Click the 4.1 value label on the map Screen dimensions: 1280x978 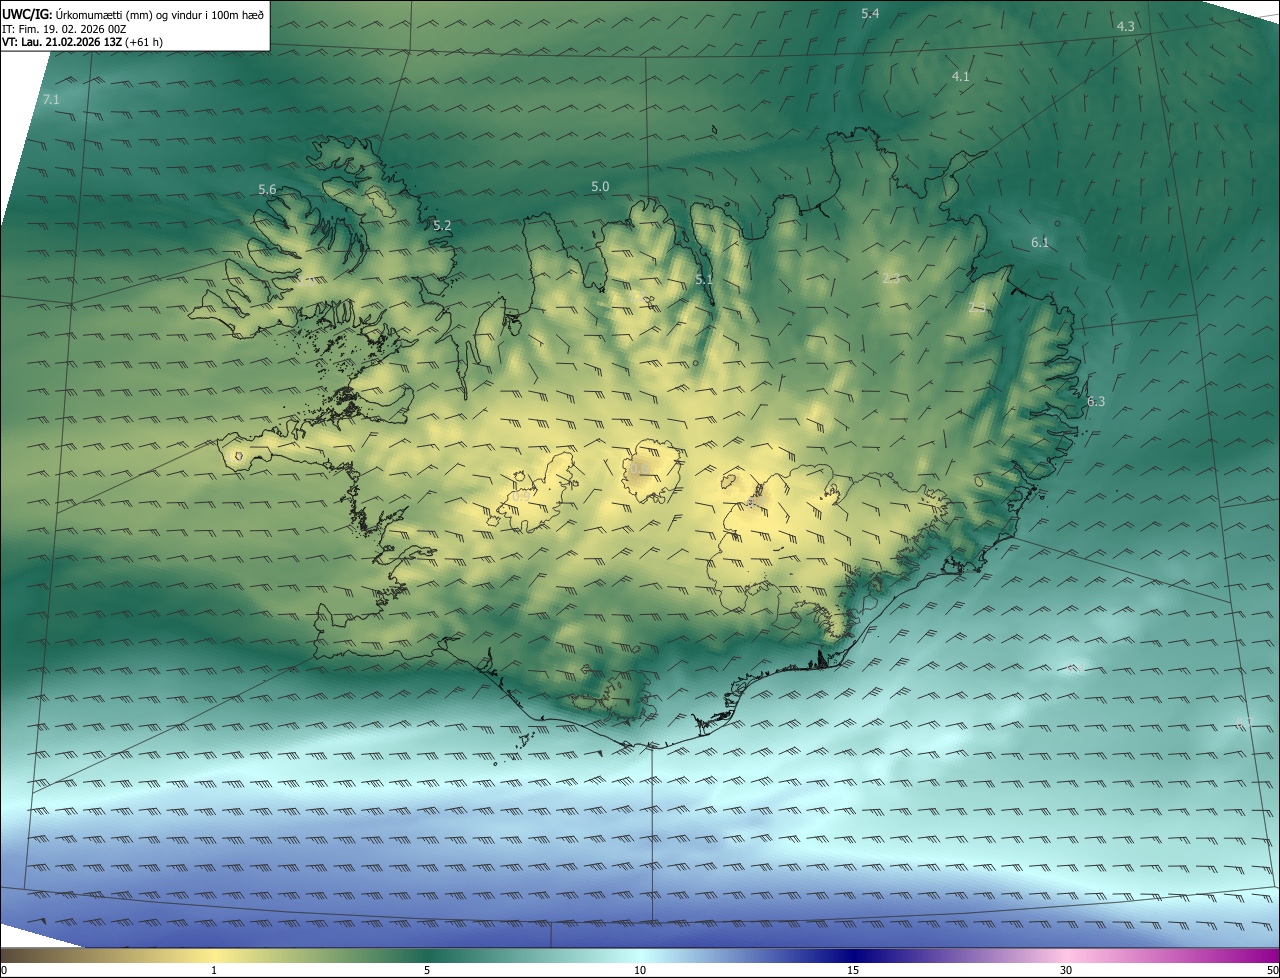(960, 77)
